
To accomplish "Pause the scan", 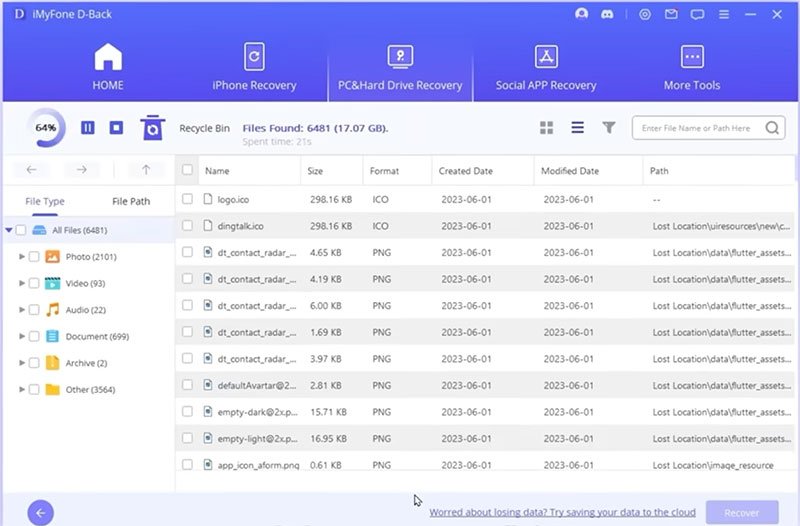I will click(88, 128).
